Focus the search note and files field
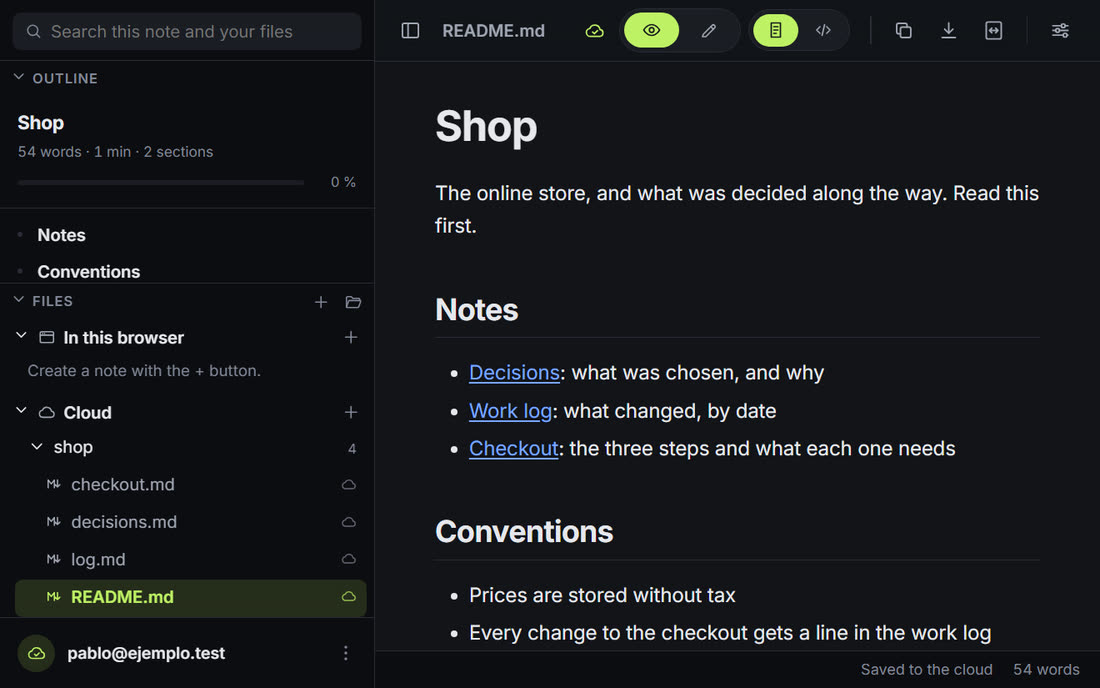 click(x=187, y=32)
